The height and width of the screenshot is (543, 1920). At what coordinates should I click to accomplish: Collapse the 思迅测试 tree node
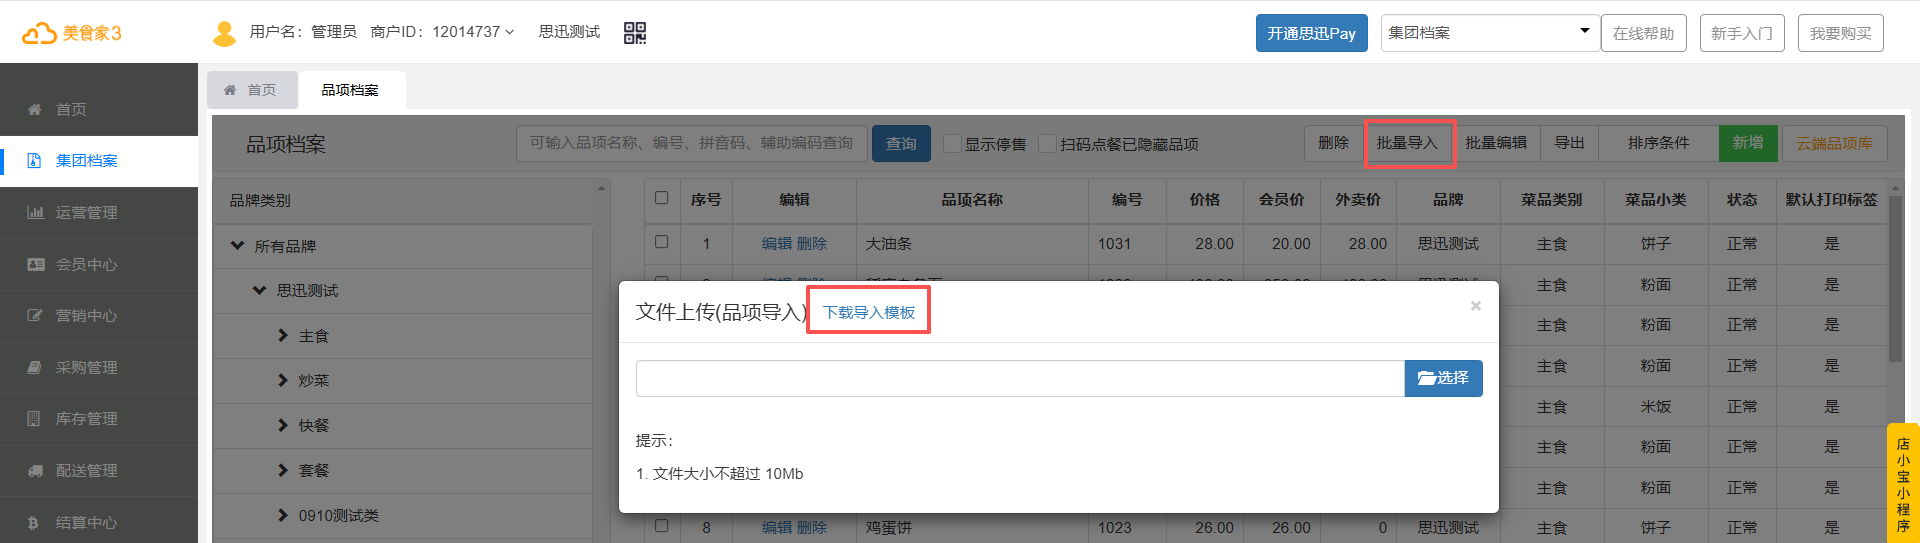(x=259, y=290)
